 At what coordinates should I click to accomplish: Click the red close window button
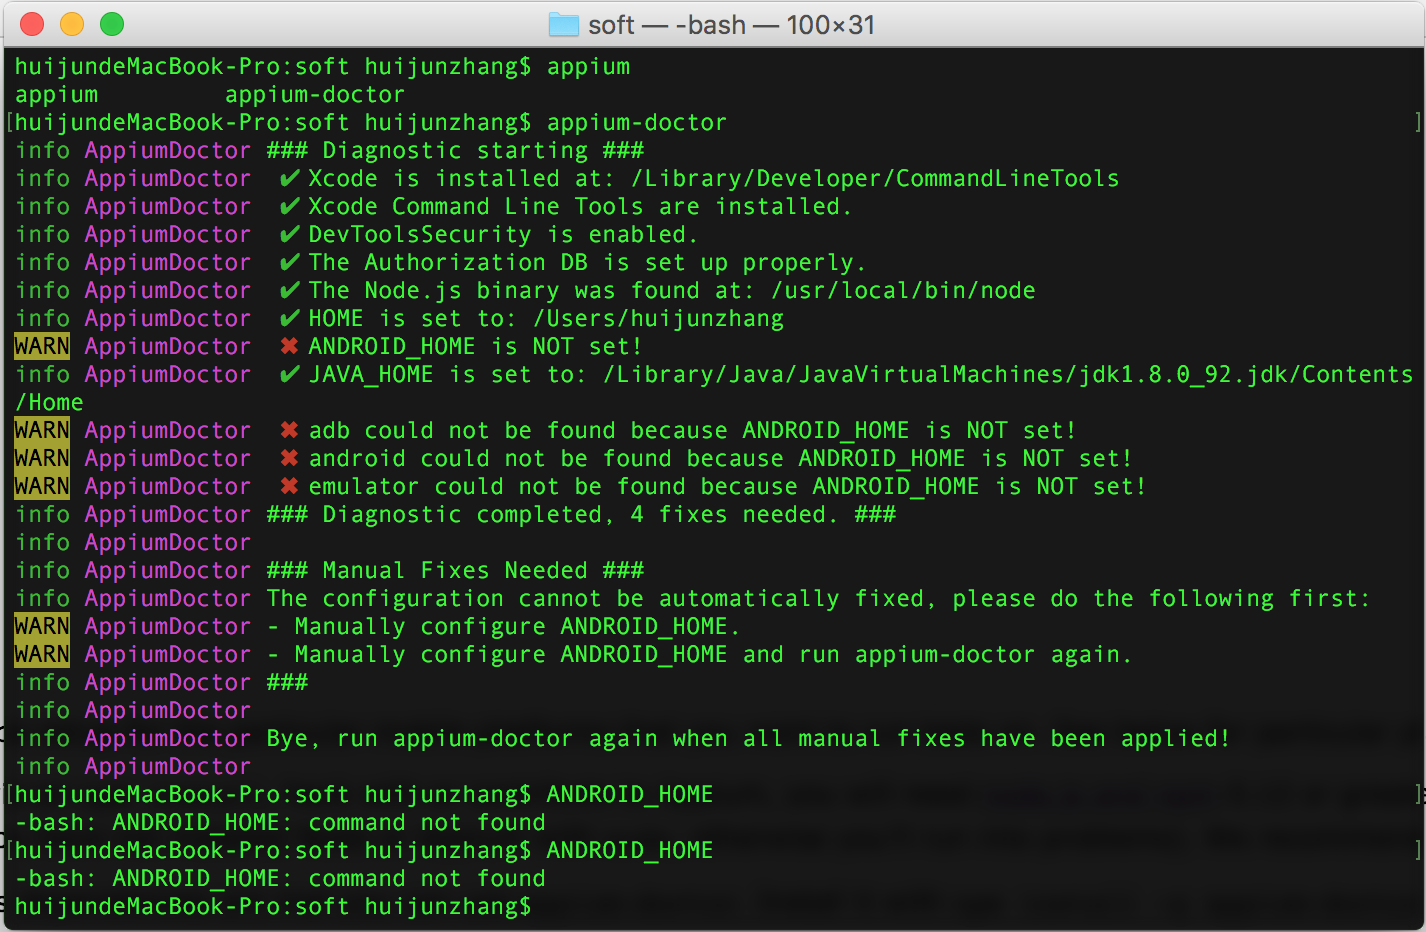pos(32,24)
